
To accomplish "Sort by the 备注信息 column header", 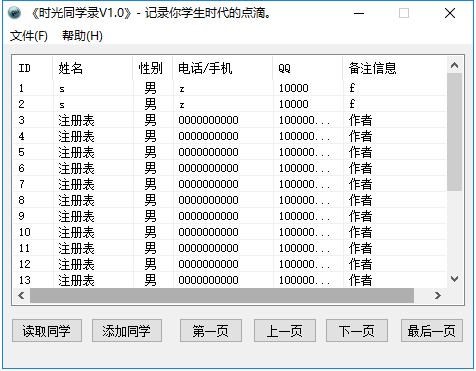I will pyautogui.click(x=394, y=68).
